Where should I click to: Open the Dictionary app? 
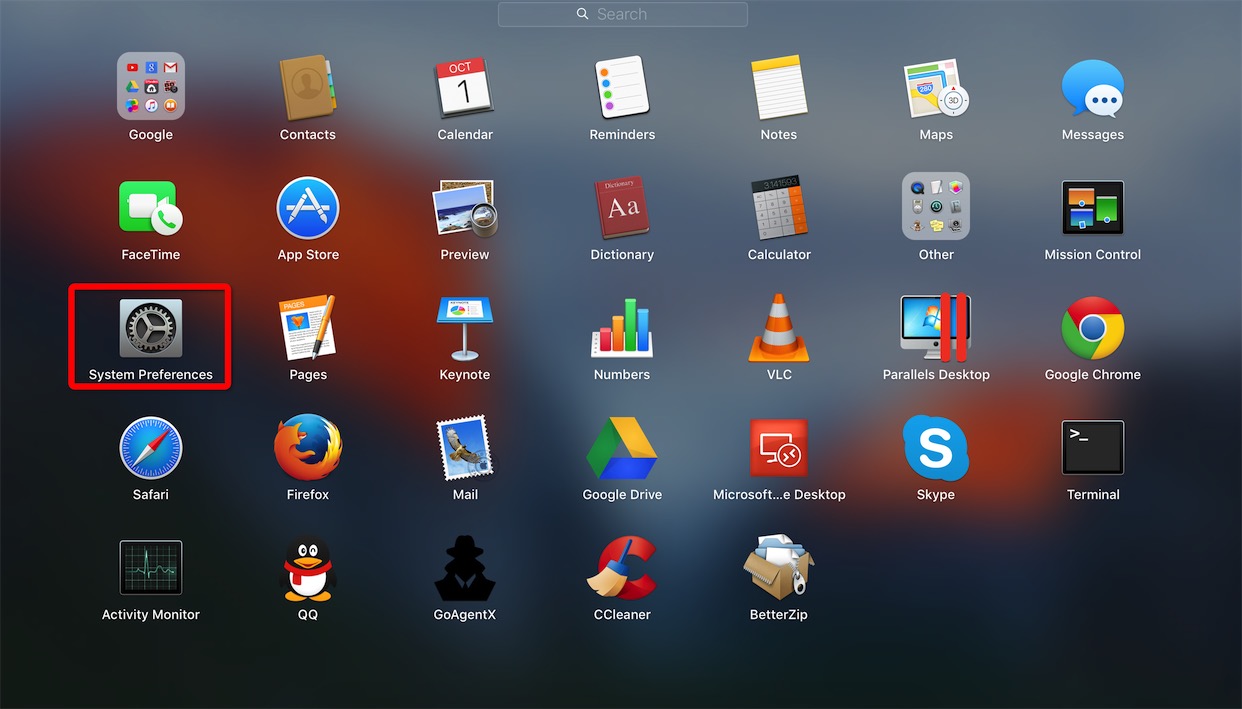point(622,207)
